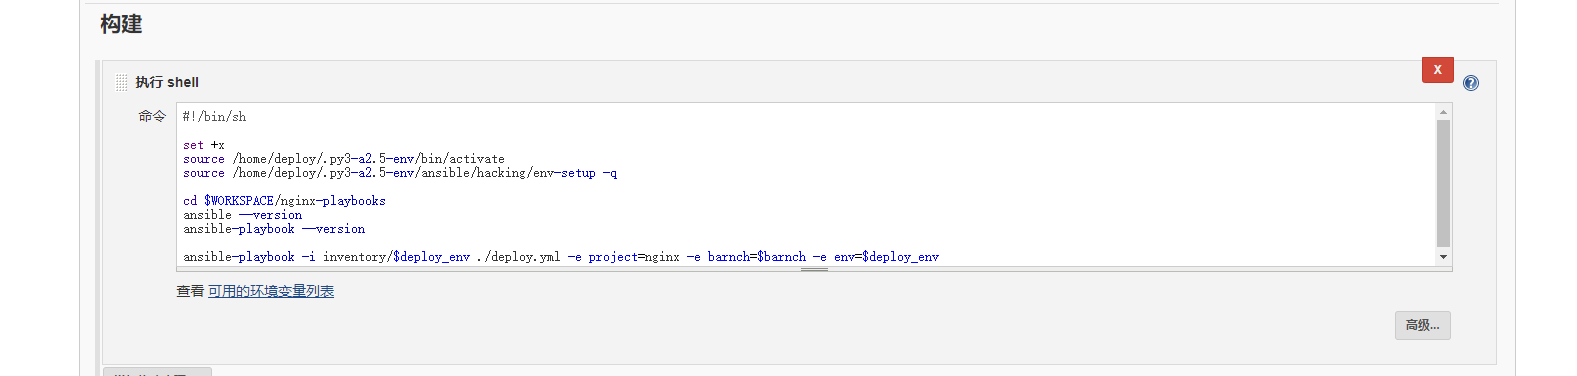Click the 'cd $WORKSPACE/nginx-playbooks' line
This screenshot has height=376, width=1577.
(x=284, y=201)
